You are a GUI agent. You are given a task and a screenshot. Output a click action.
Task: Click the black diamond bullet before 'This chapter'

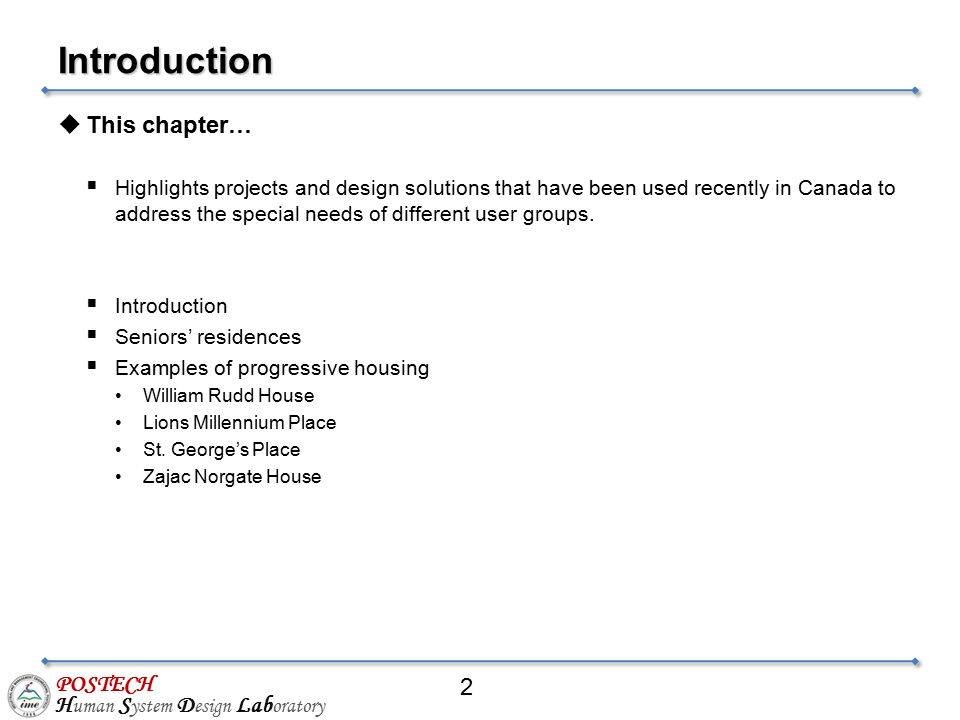[70, 124]
